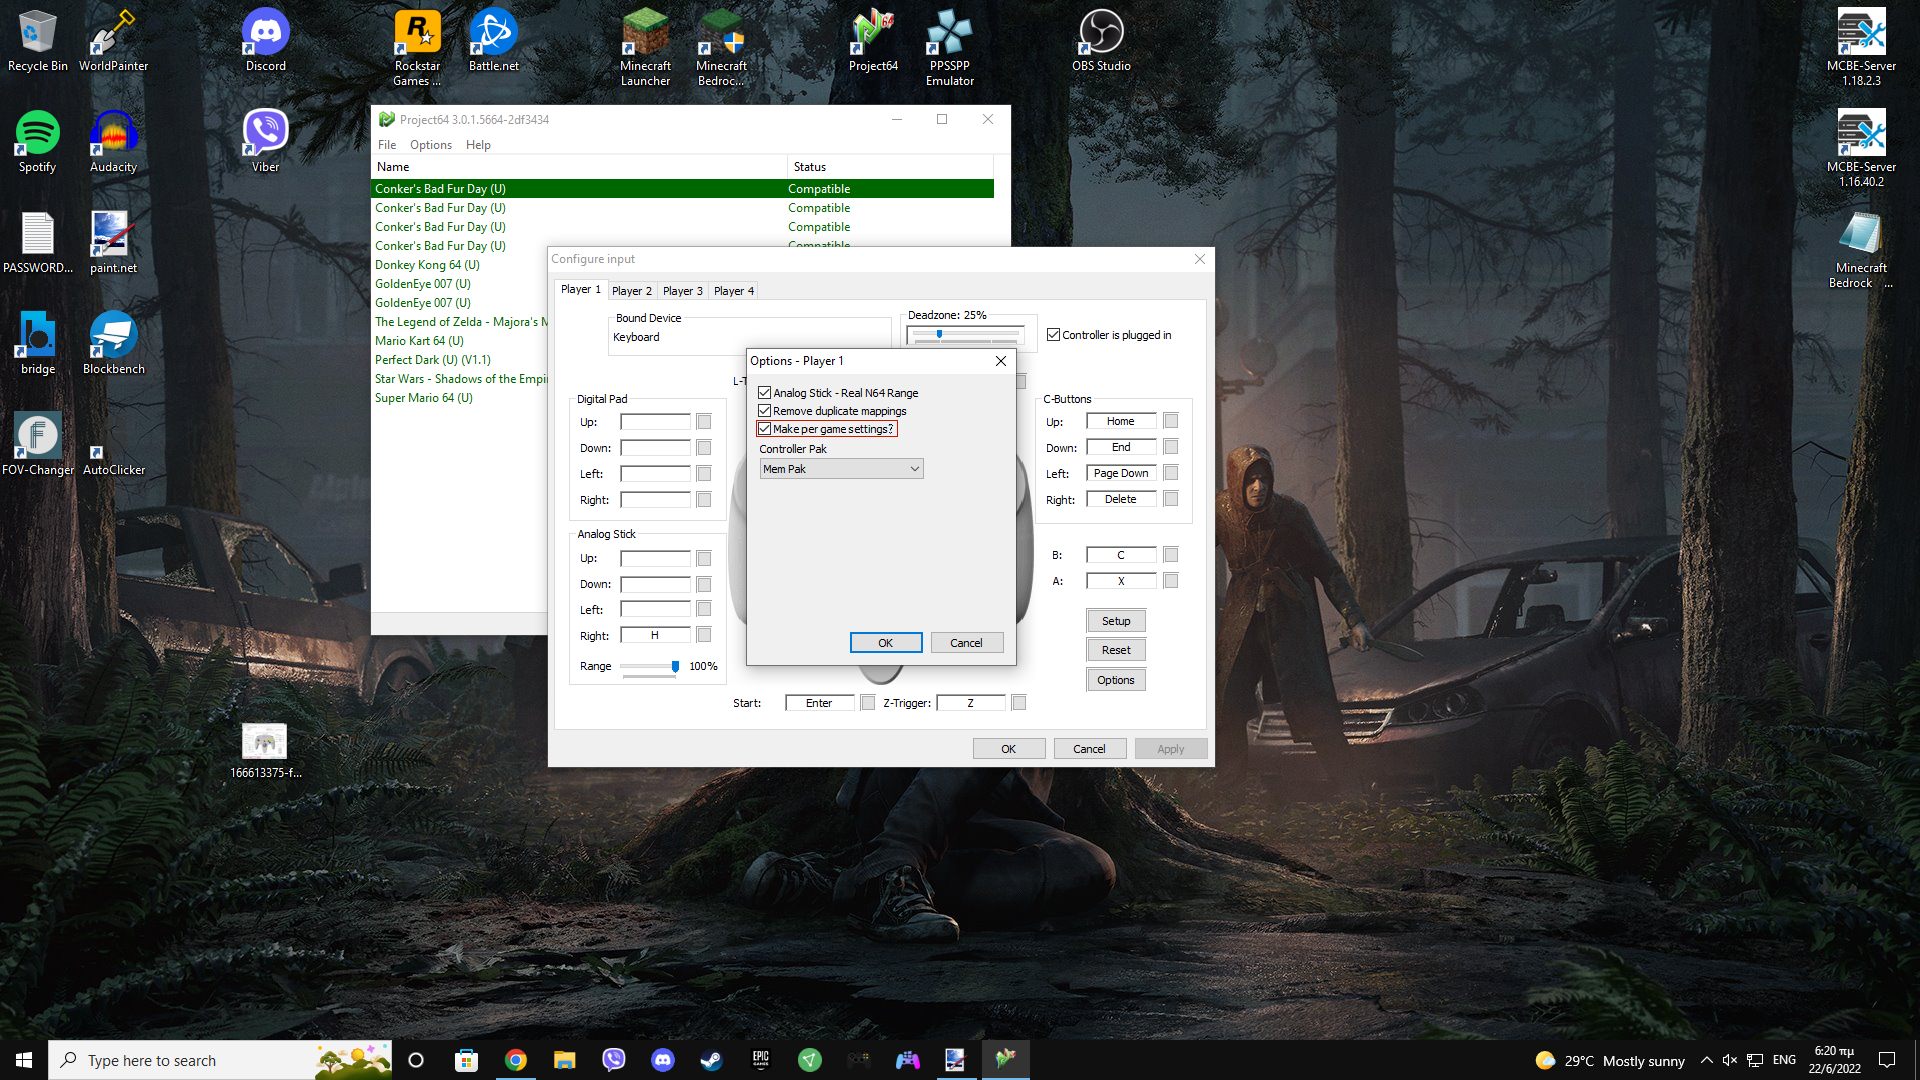Screen dimensions: 1920x1080
Task: Open the Audacity desktop icon
Action: [113, 142]
